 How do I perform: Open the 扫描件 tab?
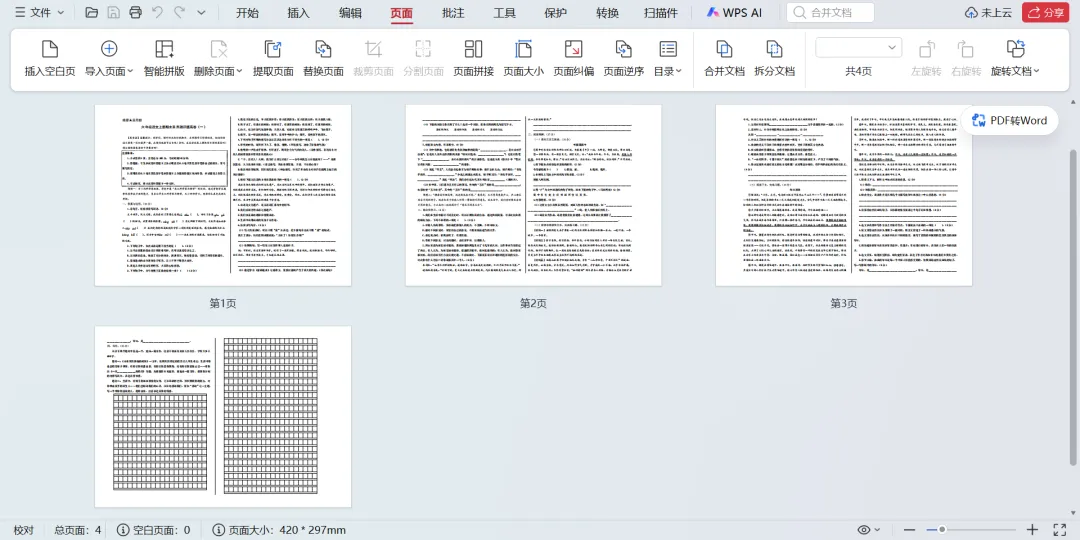661,12
